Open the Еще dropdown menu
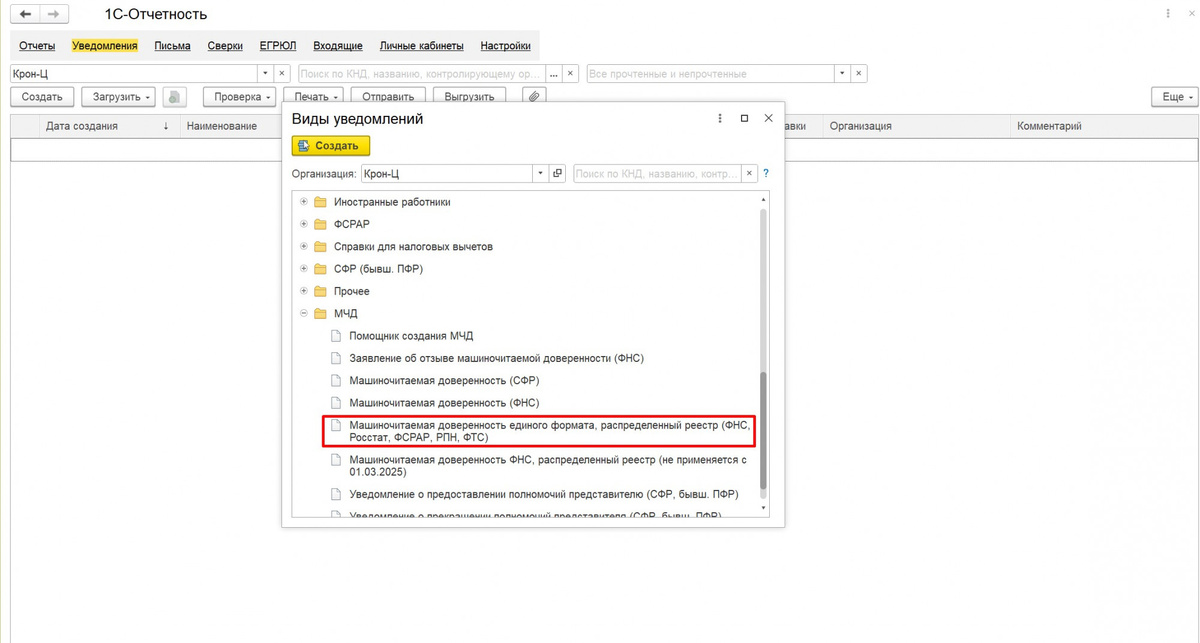Screen dimensions: 1200x643 click(1174, 97)
